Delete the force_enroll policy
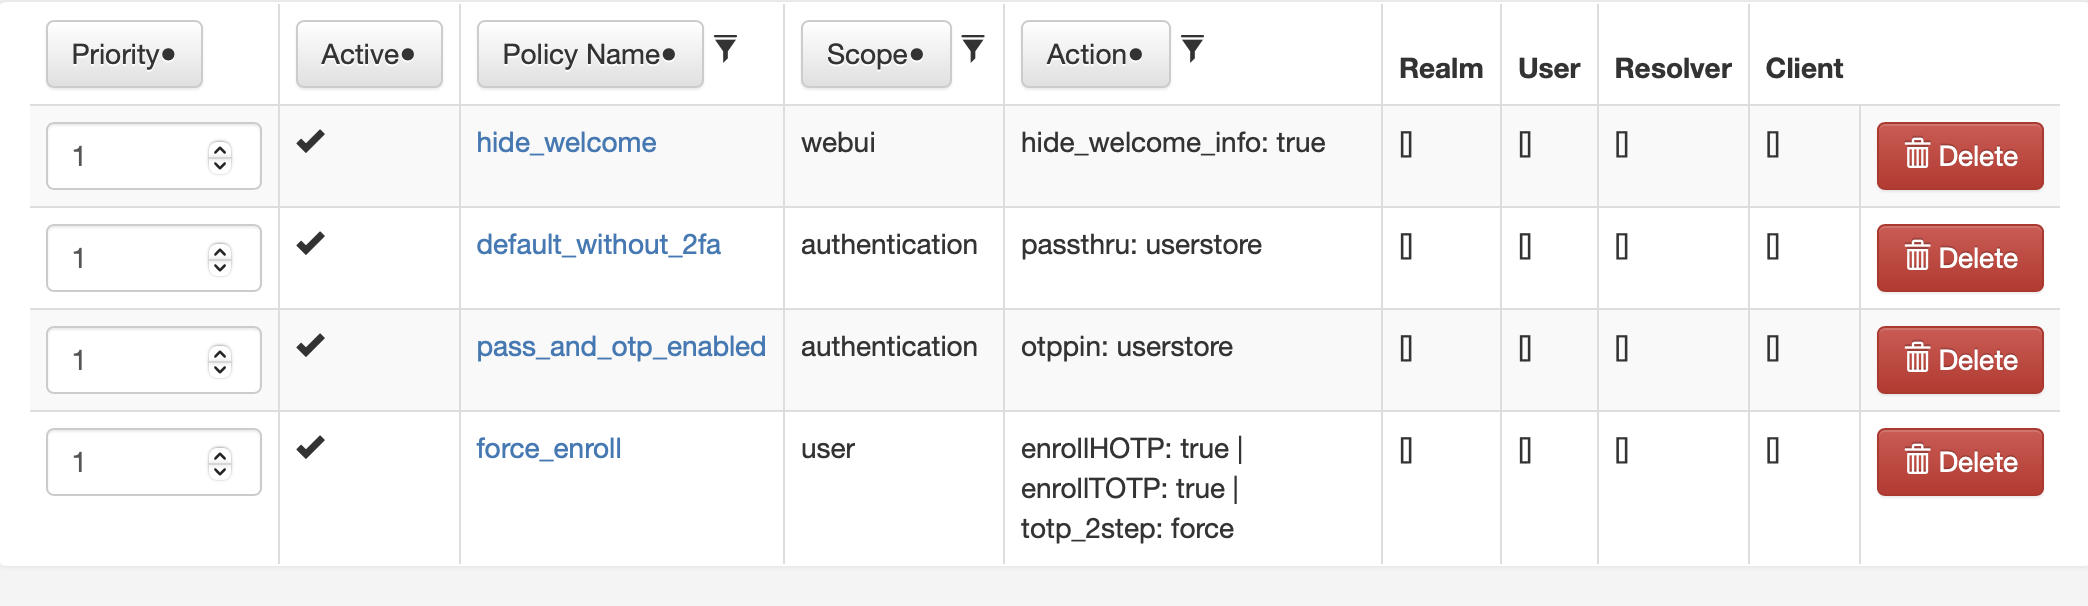Screen dimensions: 2088x606 (x=1959, y=462)
